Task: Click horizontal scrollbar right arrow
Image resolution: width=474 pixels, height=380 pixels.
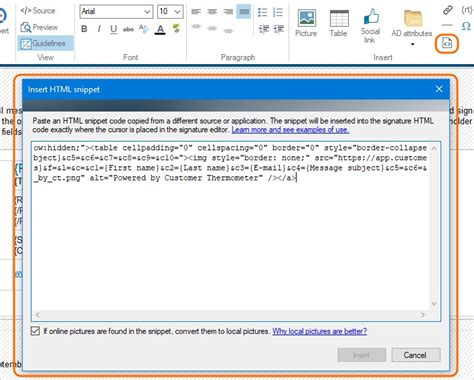Action: click(x=423, y=315)
